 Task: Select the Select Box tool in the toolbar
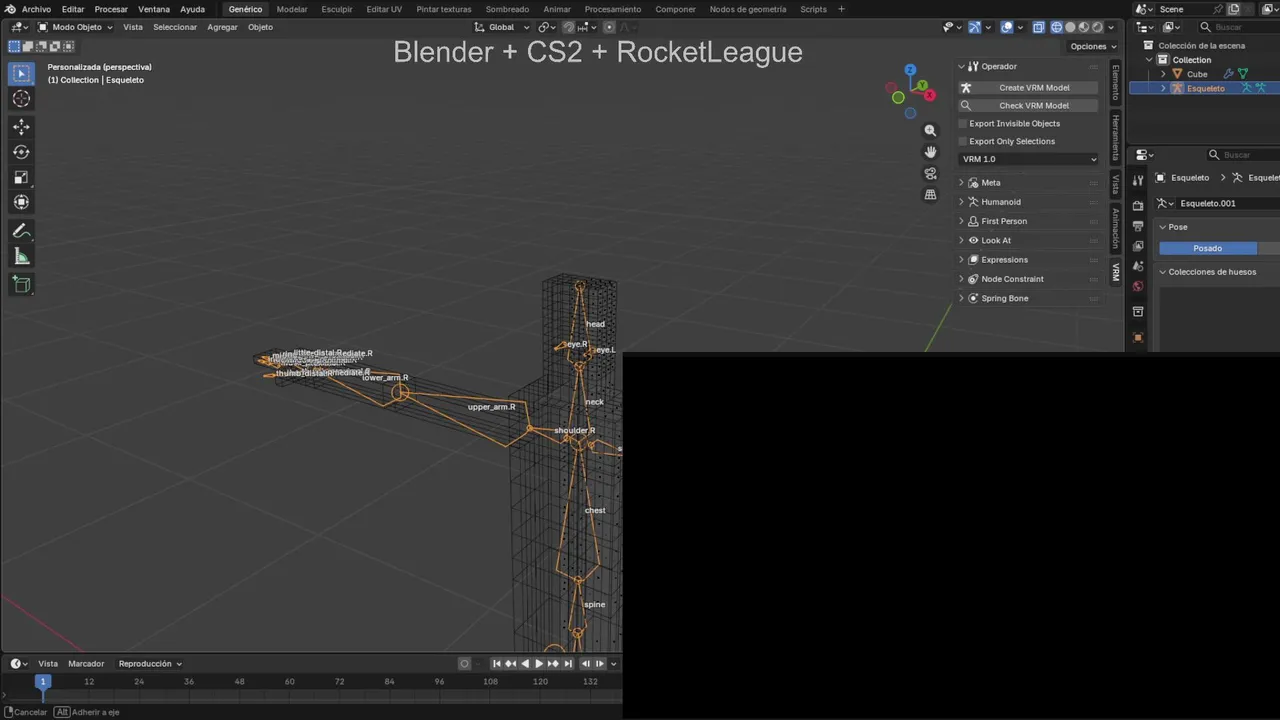pos(21,73)
